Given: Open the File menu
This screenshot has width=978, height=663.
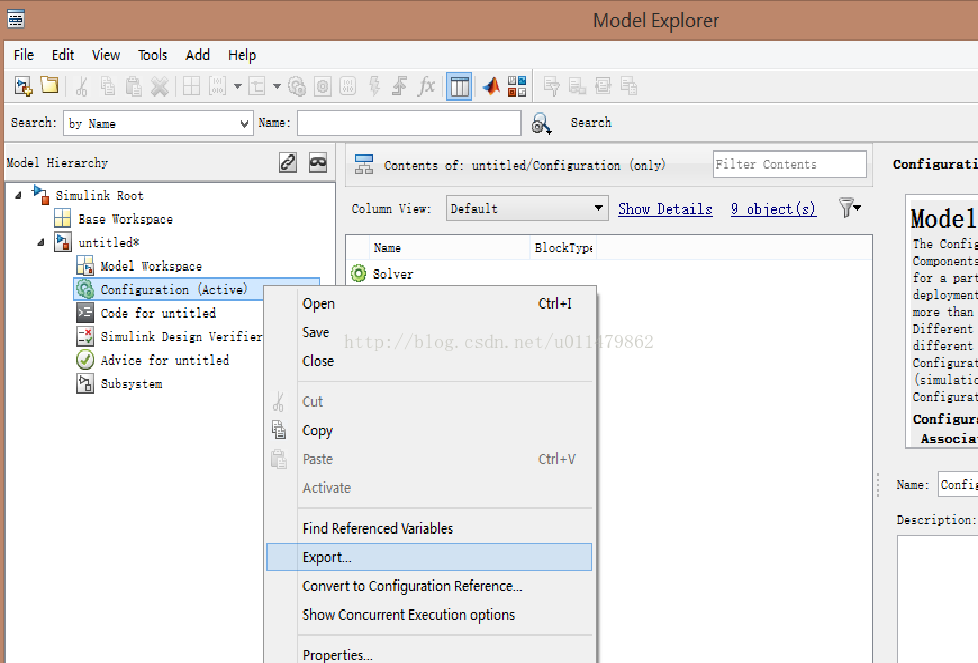Looking at the screenshot, I should pyautogui.click(x=24, y=55).
